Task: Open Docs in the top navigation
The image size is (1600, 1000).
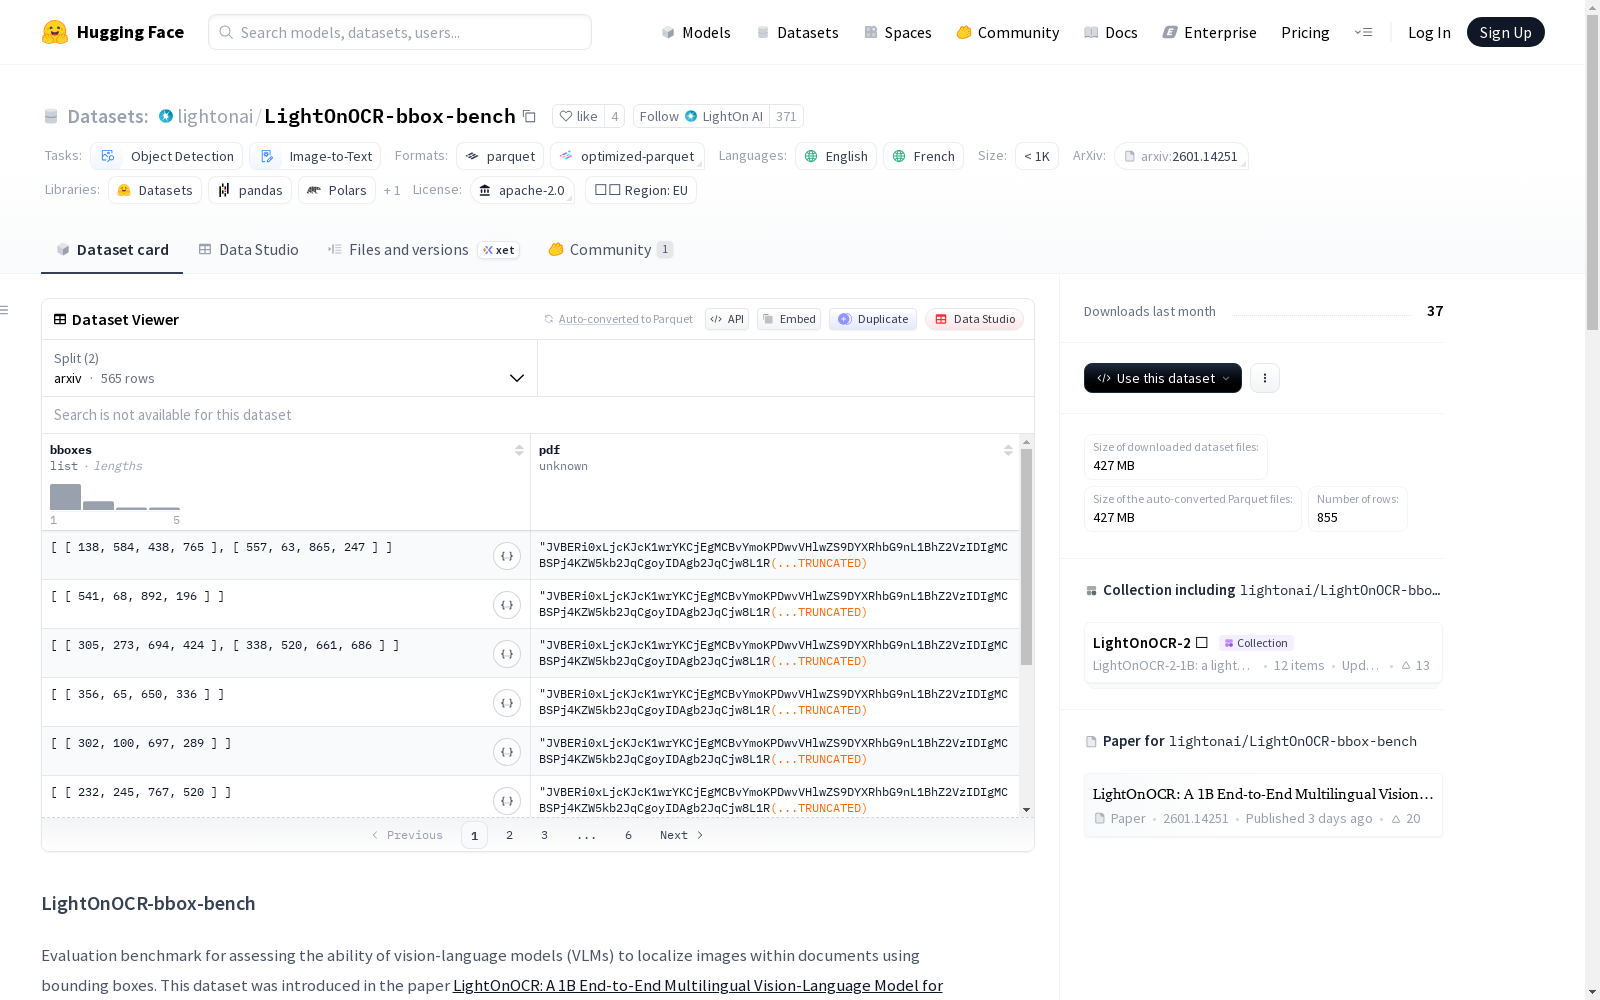Action: [x=1111, y=32]
